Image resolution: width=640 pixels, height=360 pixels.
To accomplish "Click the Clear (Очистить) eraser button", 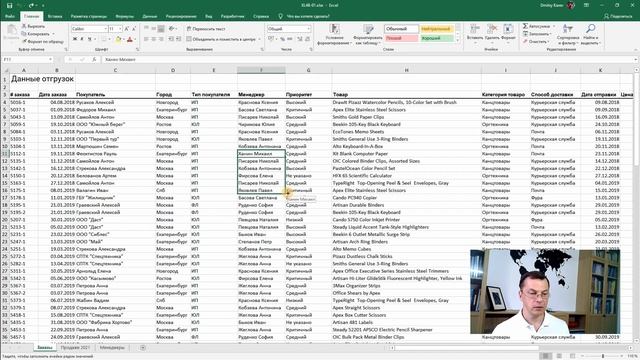I will [535, 42].
